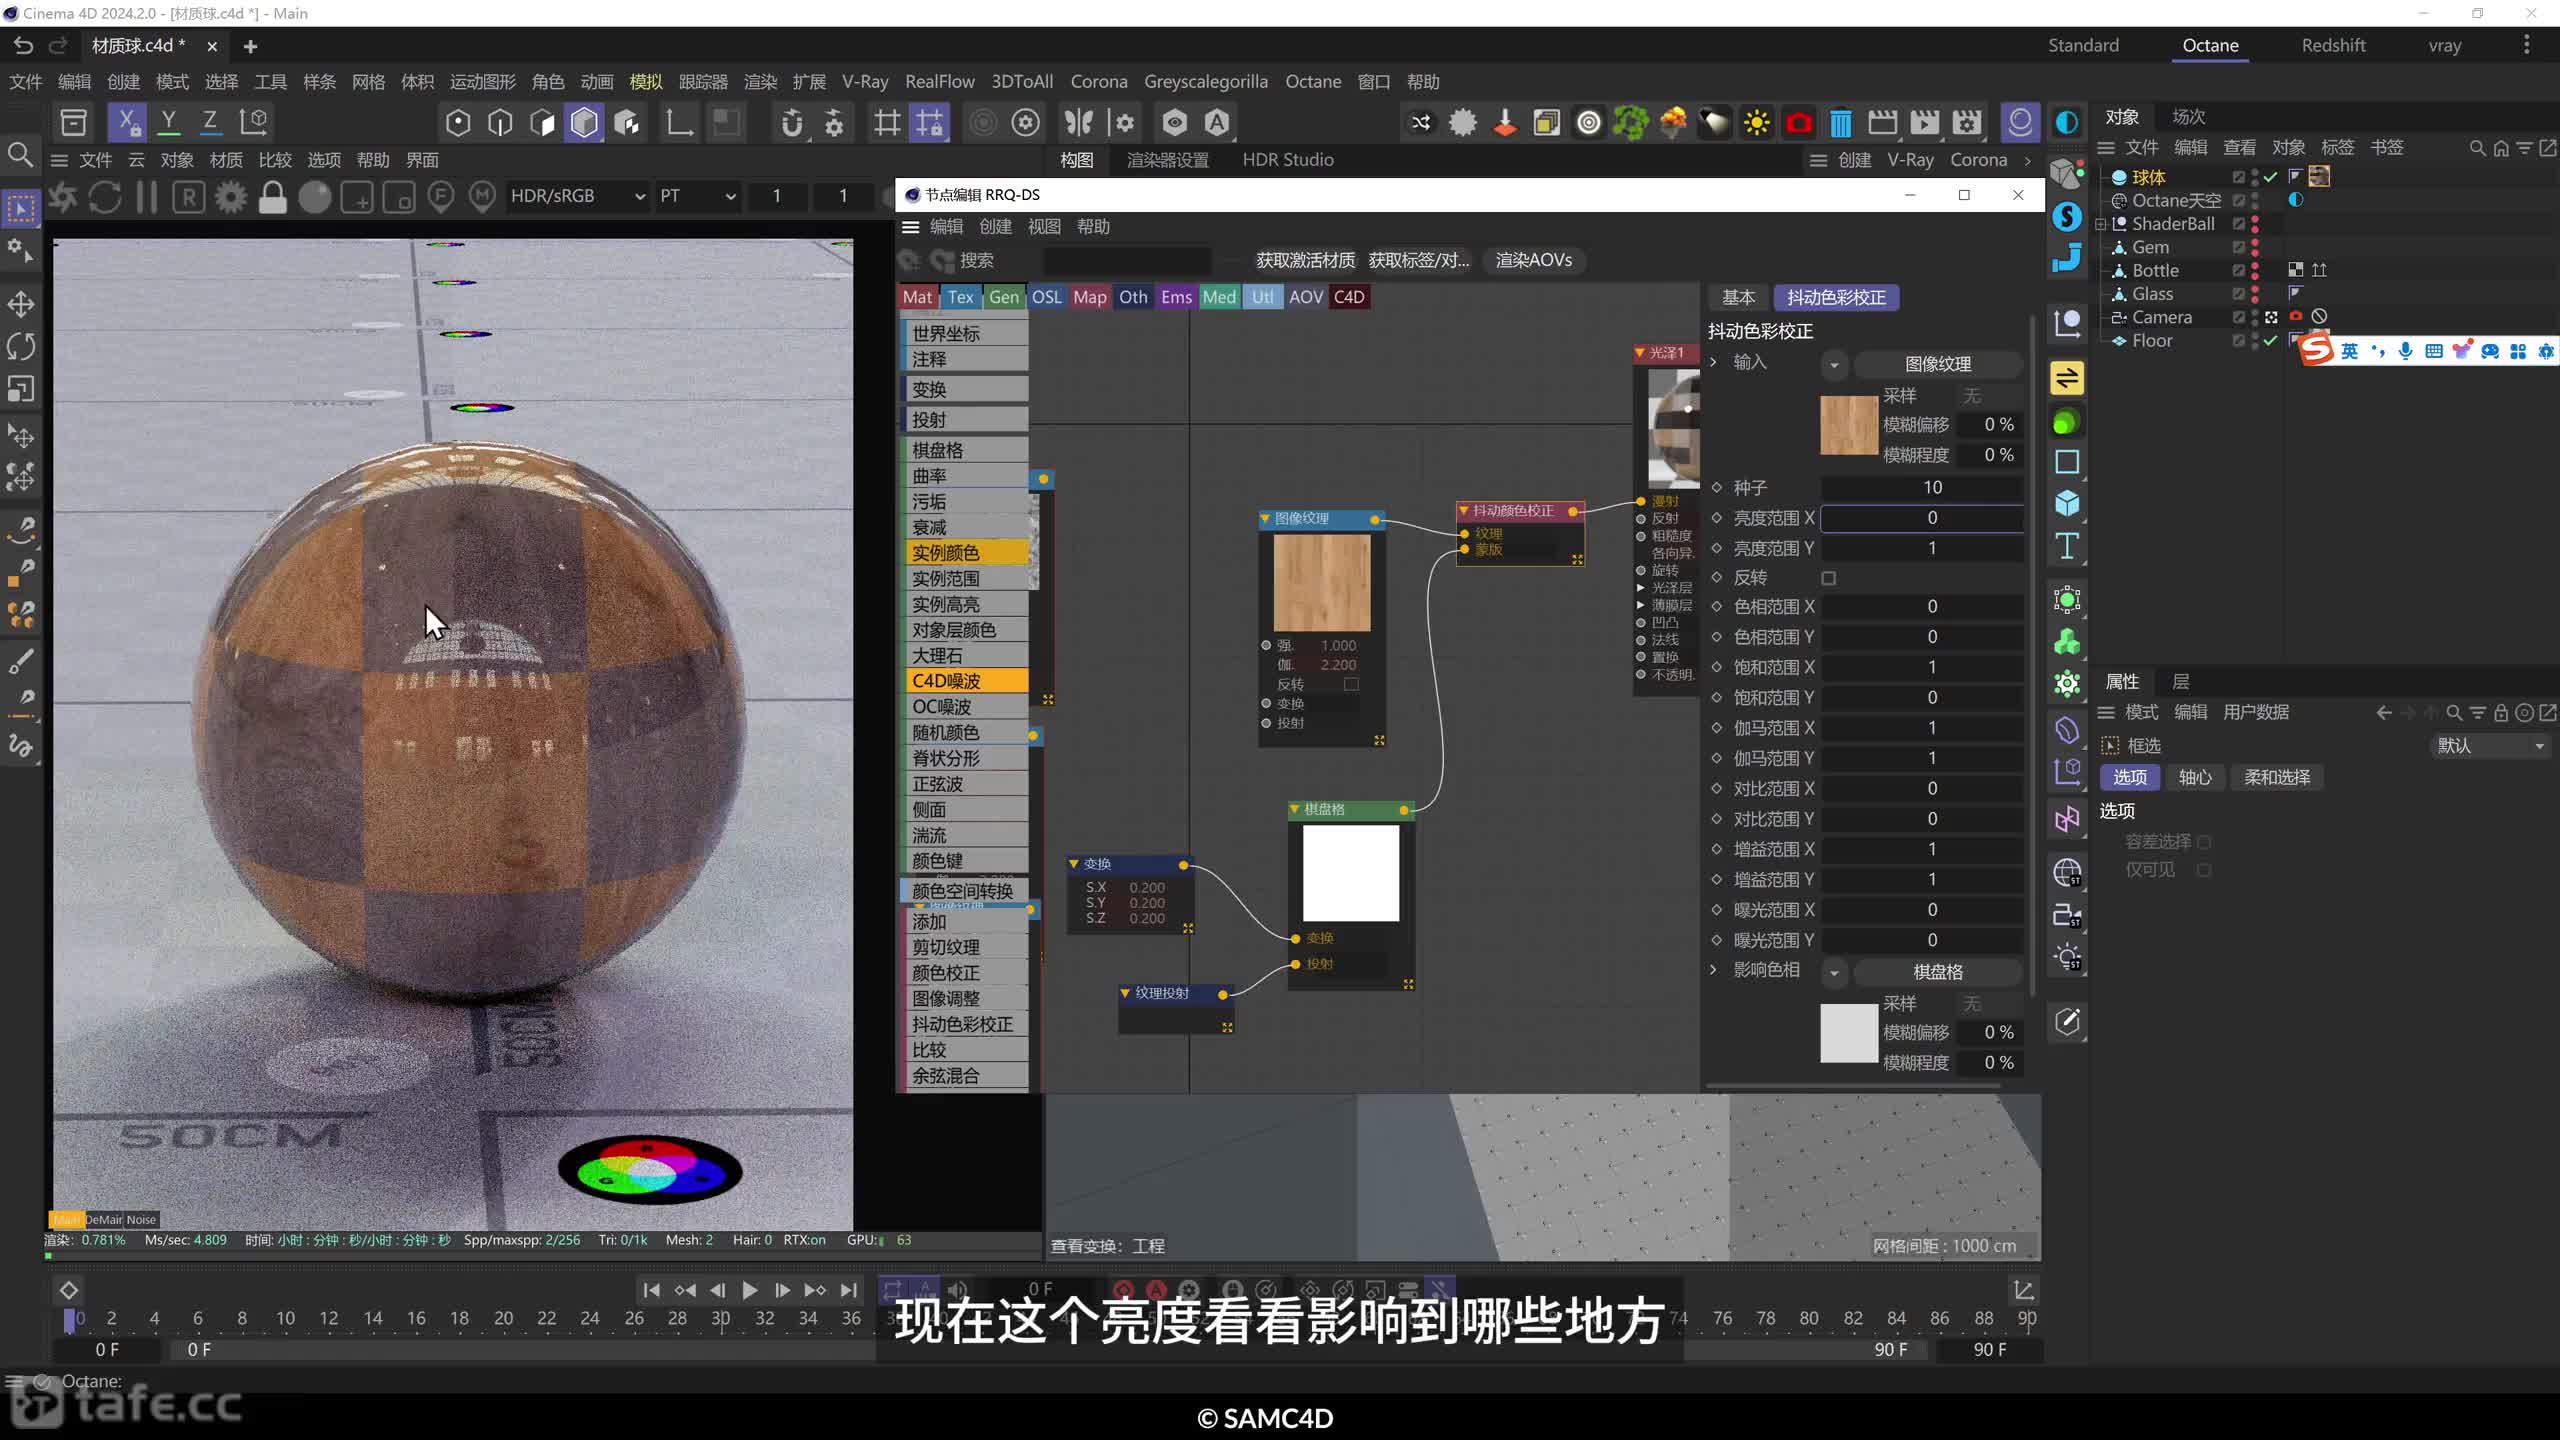
Task: Toggle the 反转 checkbox on image texture node
Action: [1351, 684]
